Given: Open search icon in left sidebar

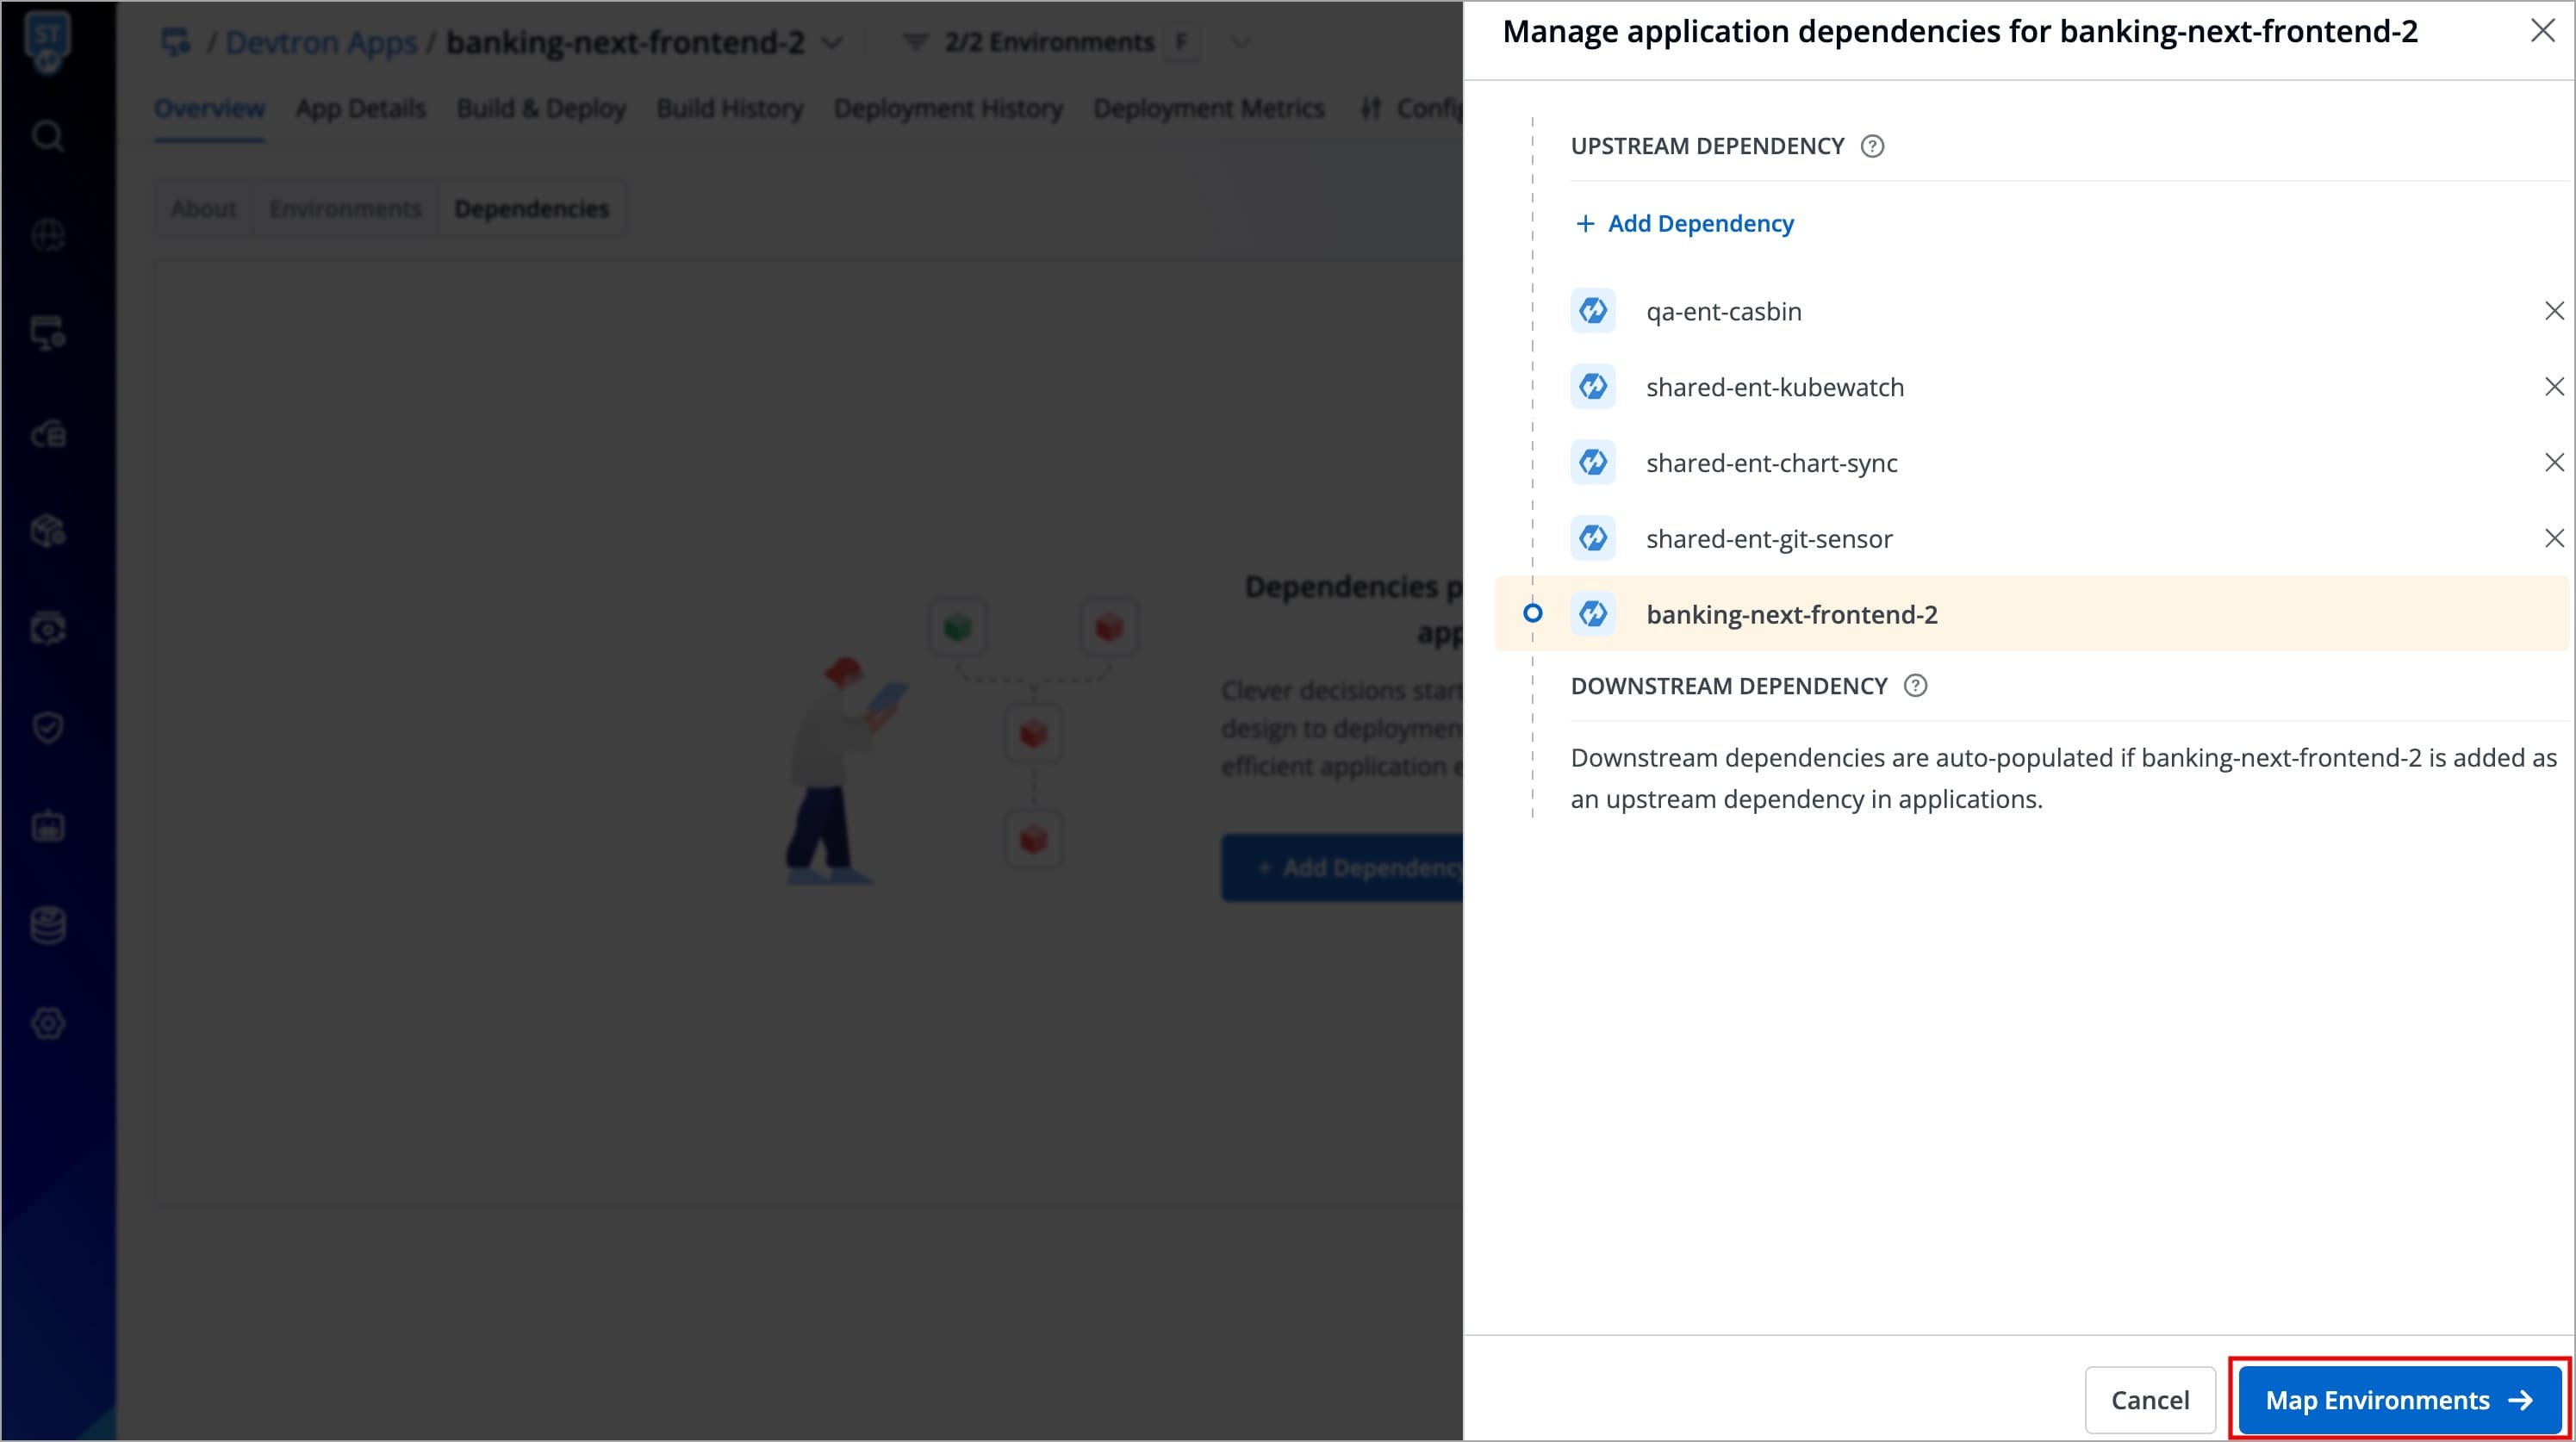Looking at the screenshot, I should (x=47, y=135).
